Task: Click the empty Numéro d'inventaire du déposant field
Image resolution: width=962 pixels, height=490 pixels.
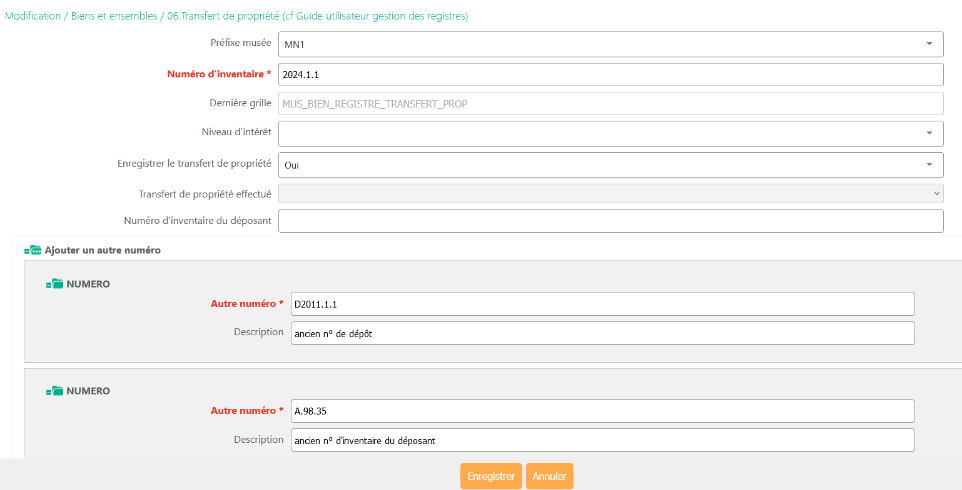Action: [610, 221]
